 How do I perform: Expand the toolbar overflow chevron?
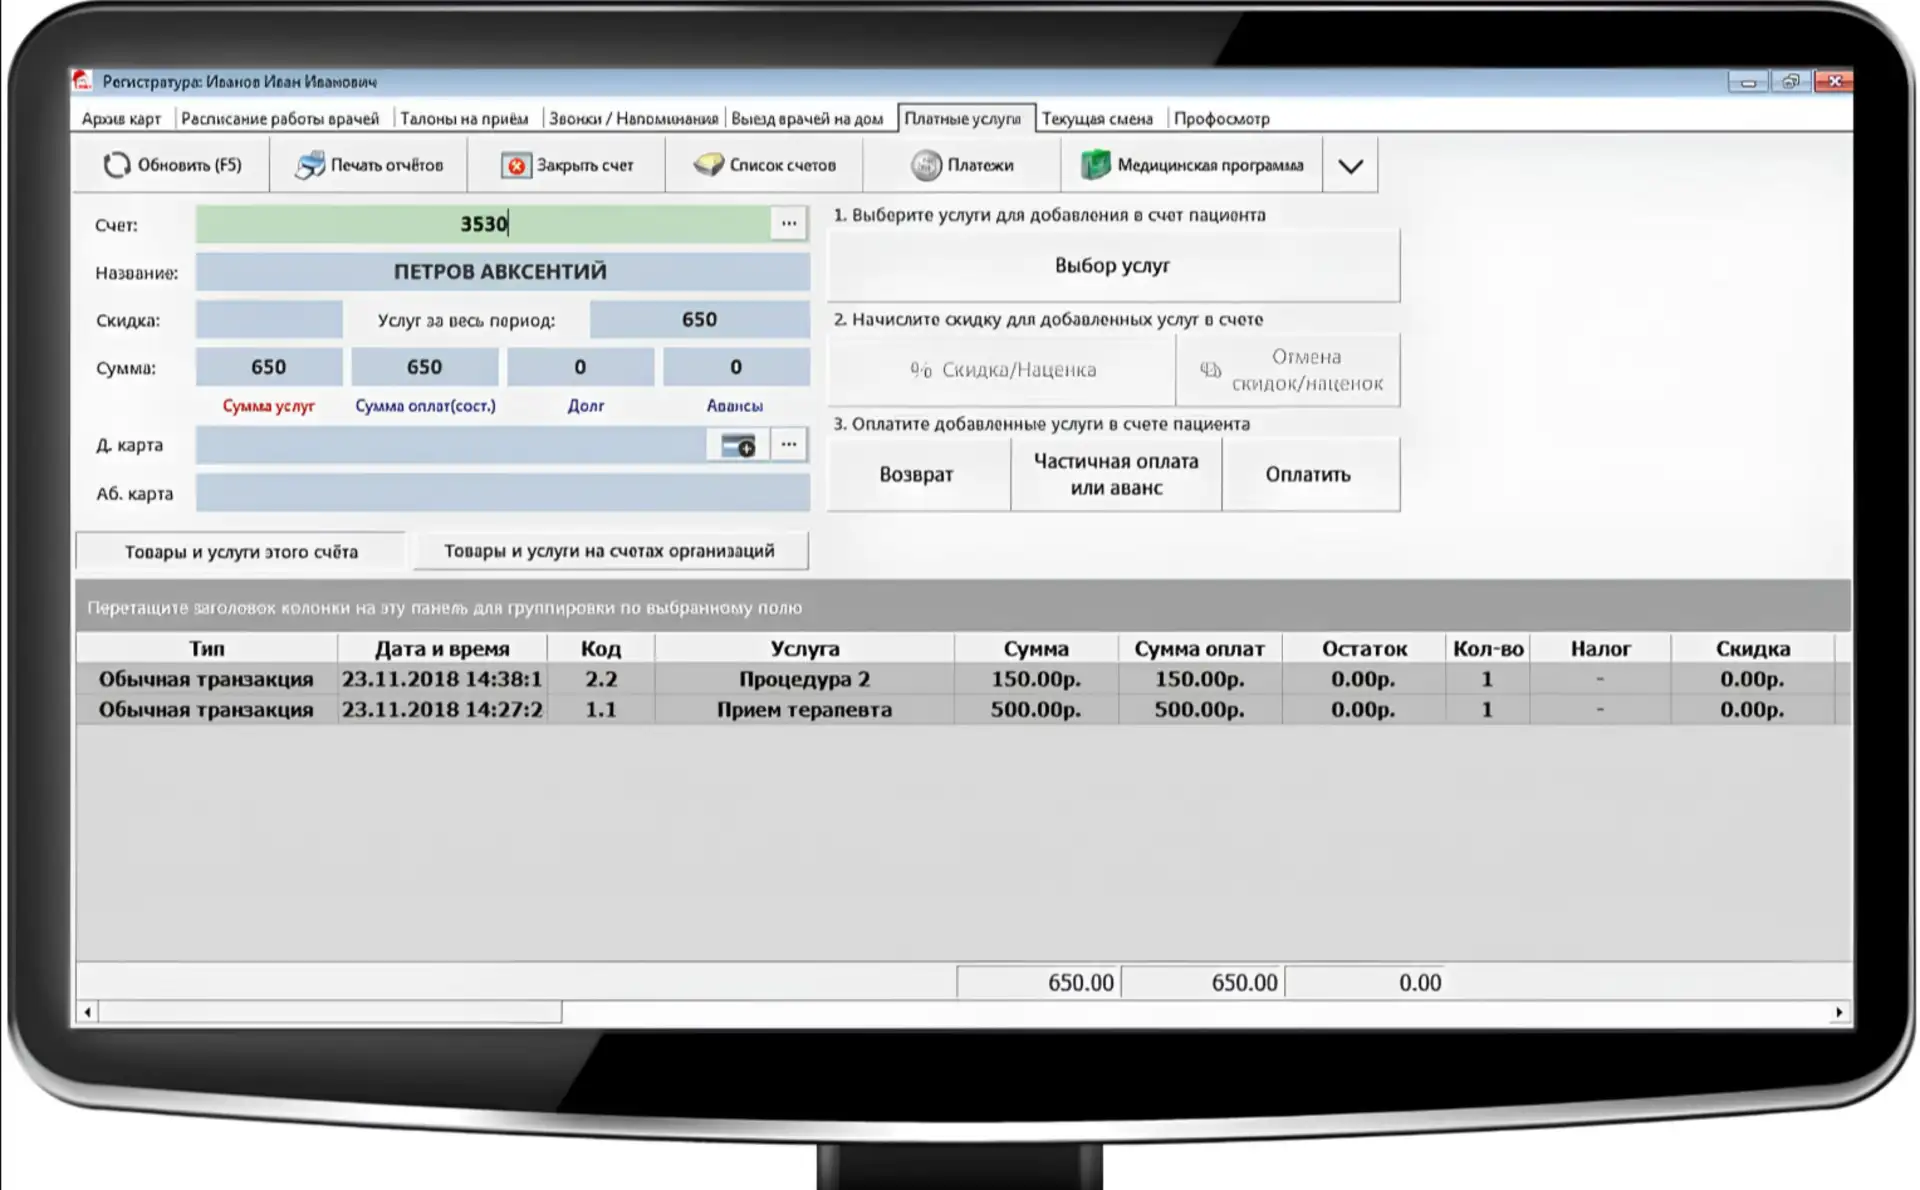click(x=1350, y=166)
